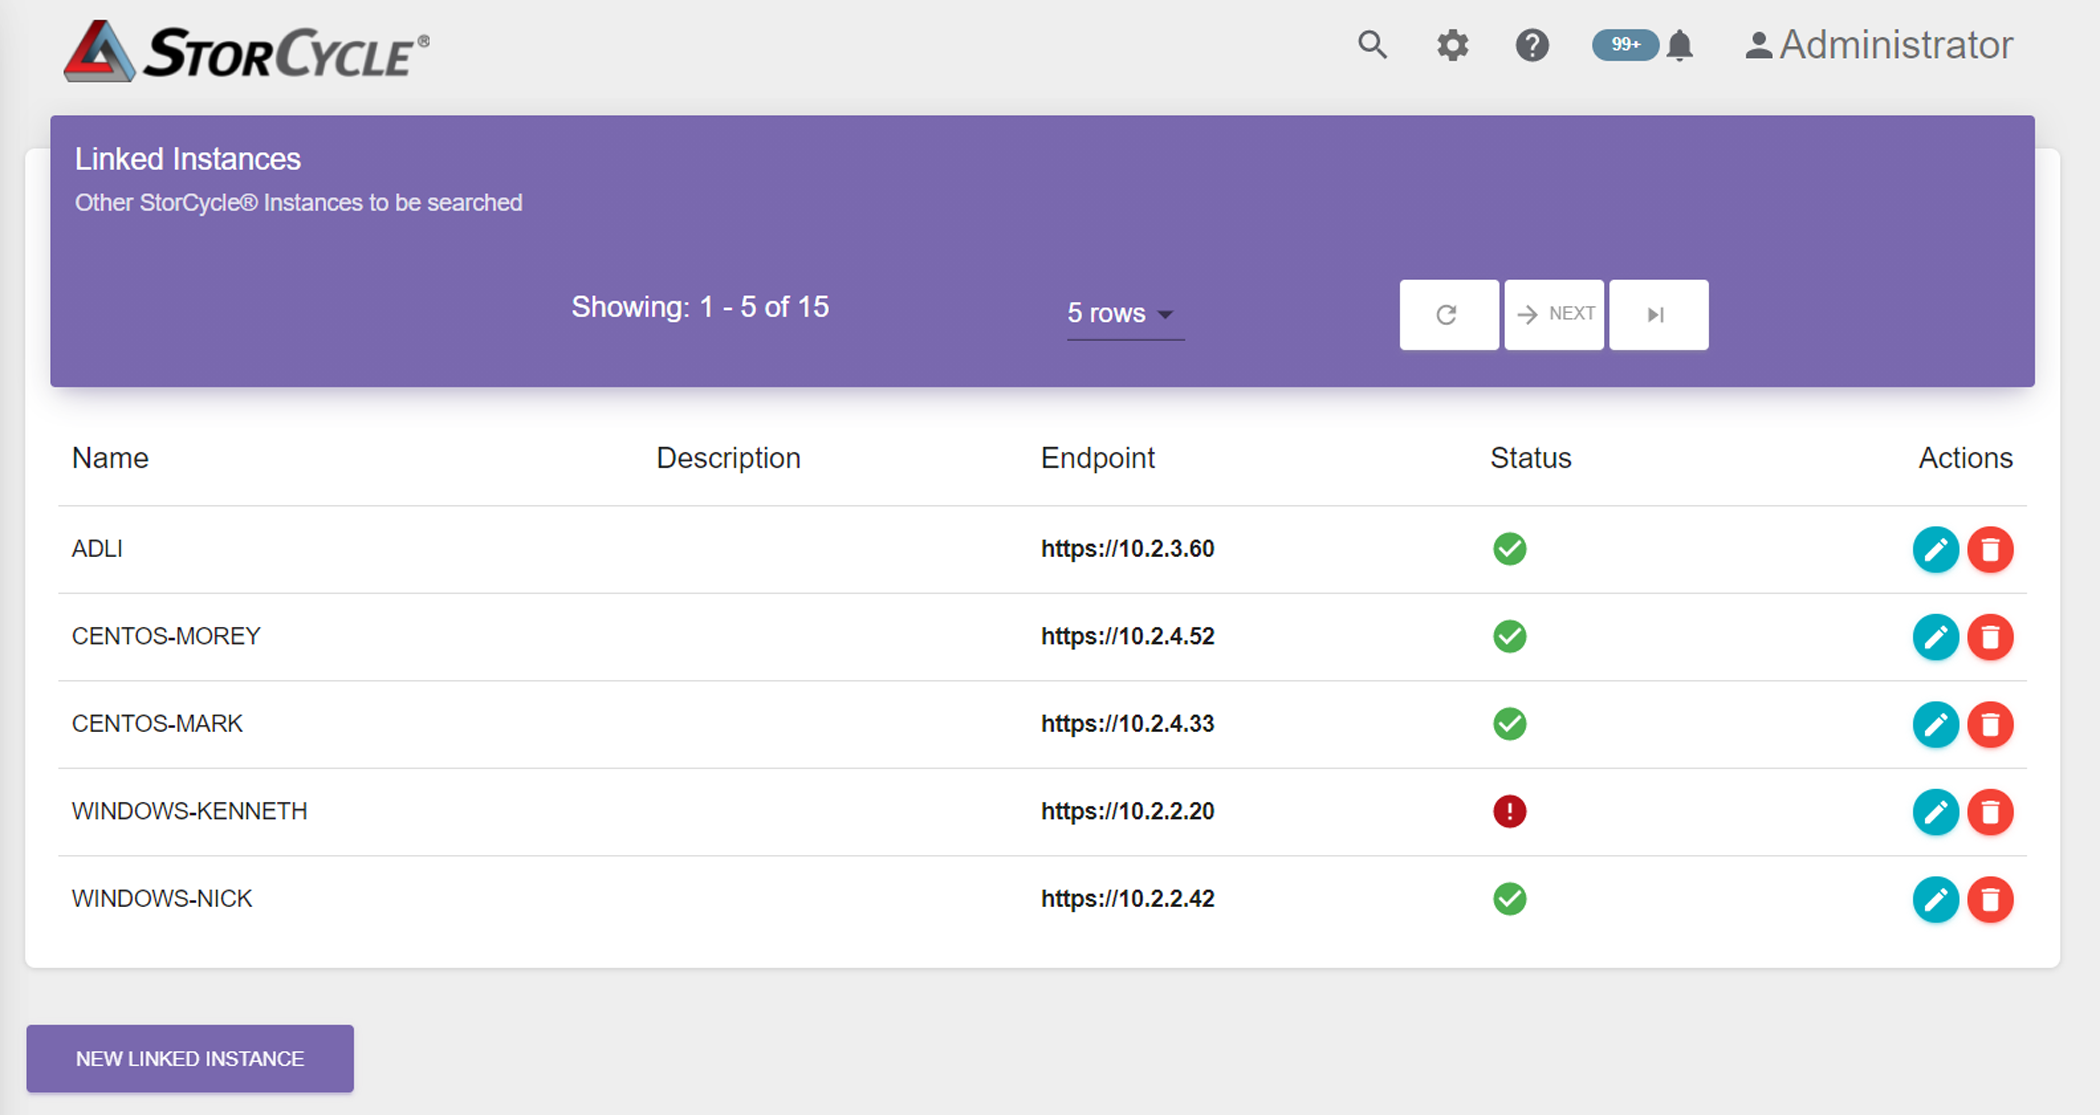Click the Linked Instances panel title

[x=188, y=159]
